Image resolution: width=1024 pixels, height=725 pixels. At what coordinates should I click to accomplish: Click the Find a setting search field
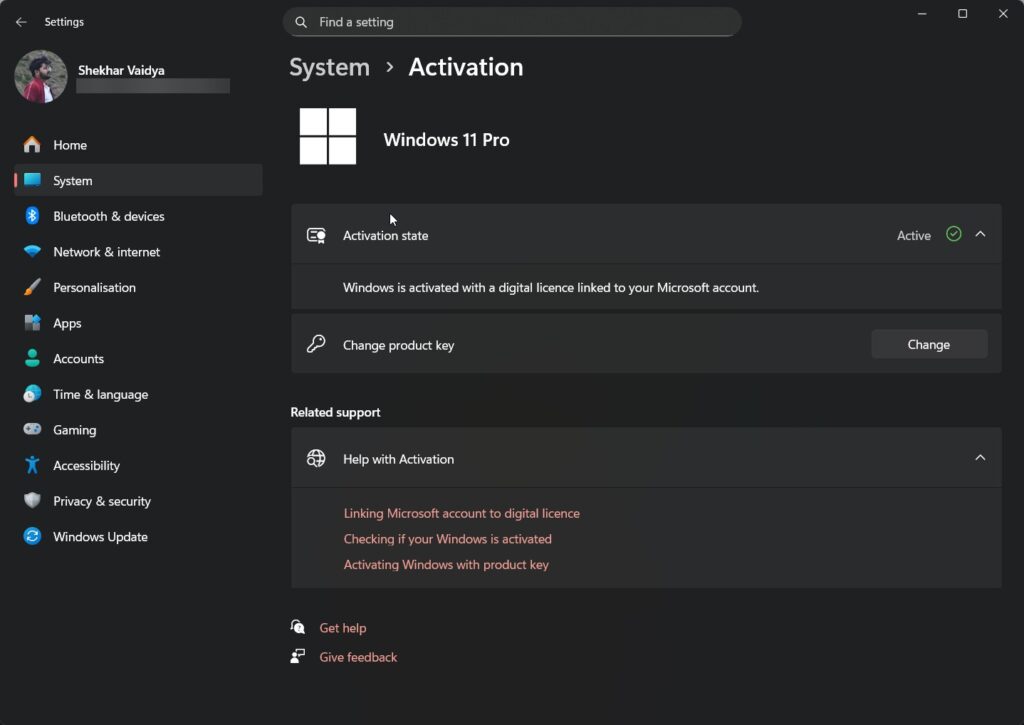tap(512, 21)
